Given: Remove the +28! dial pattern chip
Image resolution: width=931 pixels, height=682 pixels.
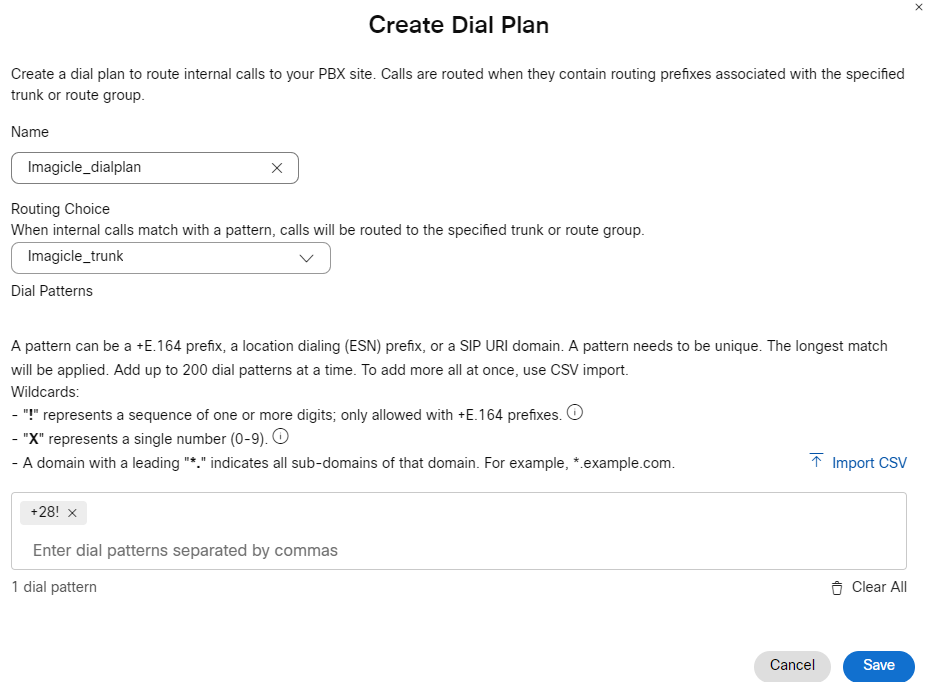Looking at the screenshot, I should click(72, 513).
